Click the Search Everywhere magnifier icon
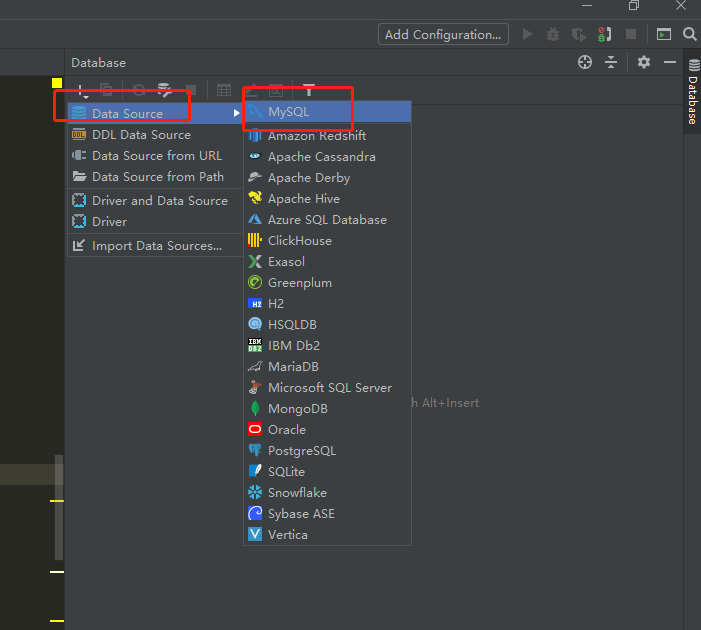Viewport: 701px width, 630px height. click(x=689, y=34)
